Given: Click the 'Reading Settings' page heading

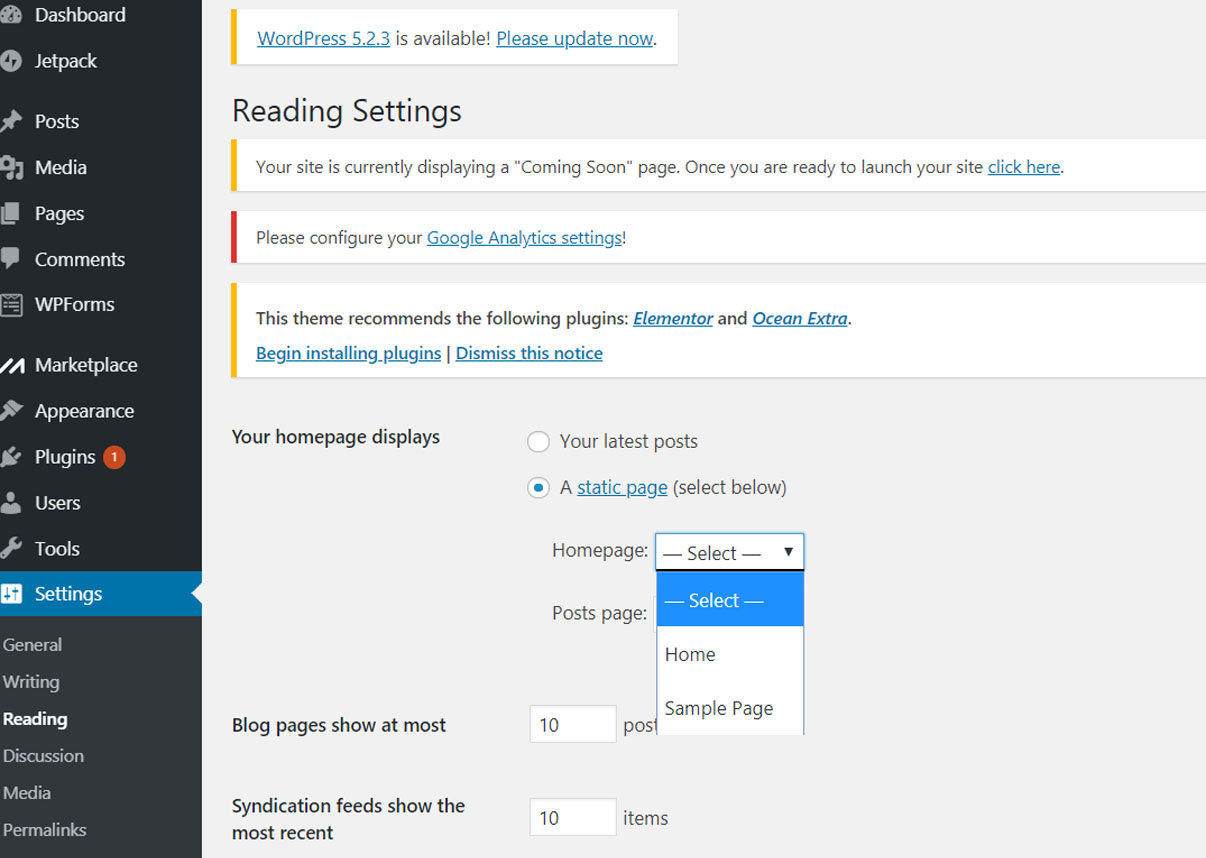Looking at the screenshot, I should pyautogui.click(x=347, y=111).
